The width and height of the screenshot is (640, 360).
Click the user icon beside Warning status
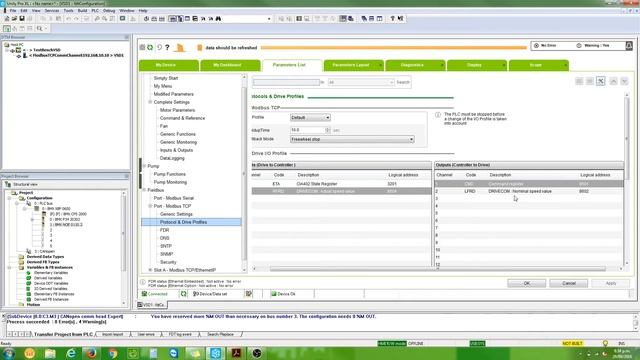[629, 46]
